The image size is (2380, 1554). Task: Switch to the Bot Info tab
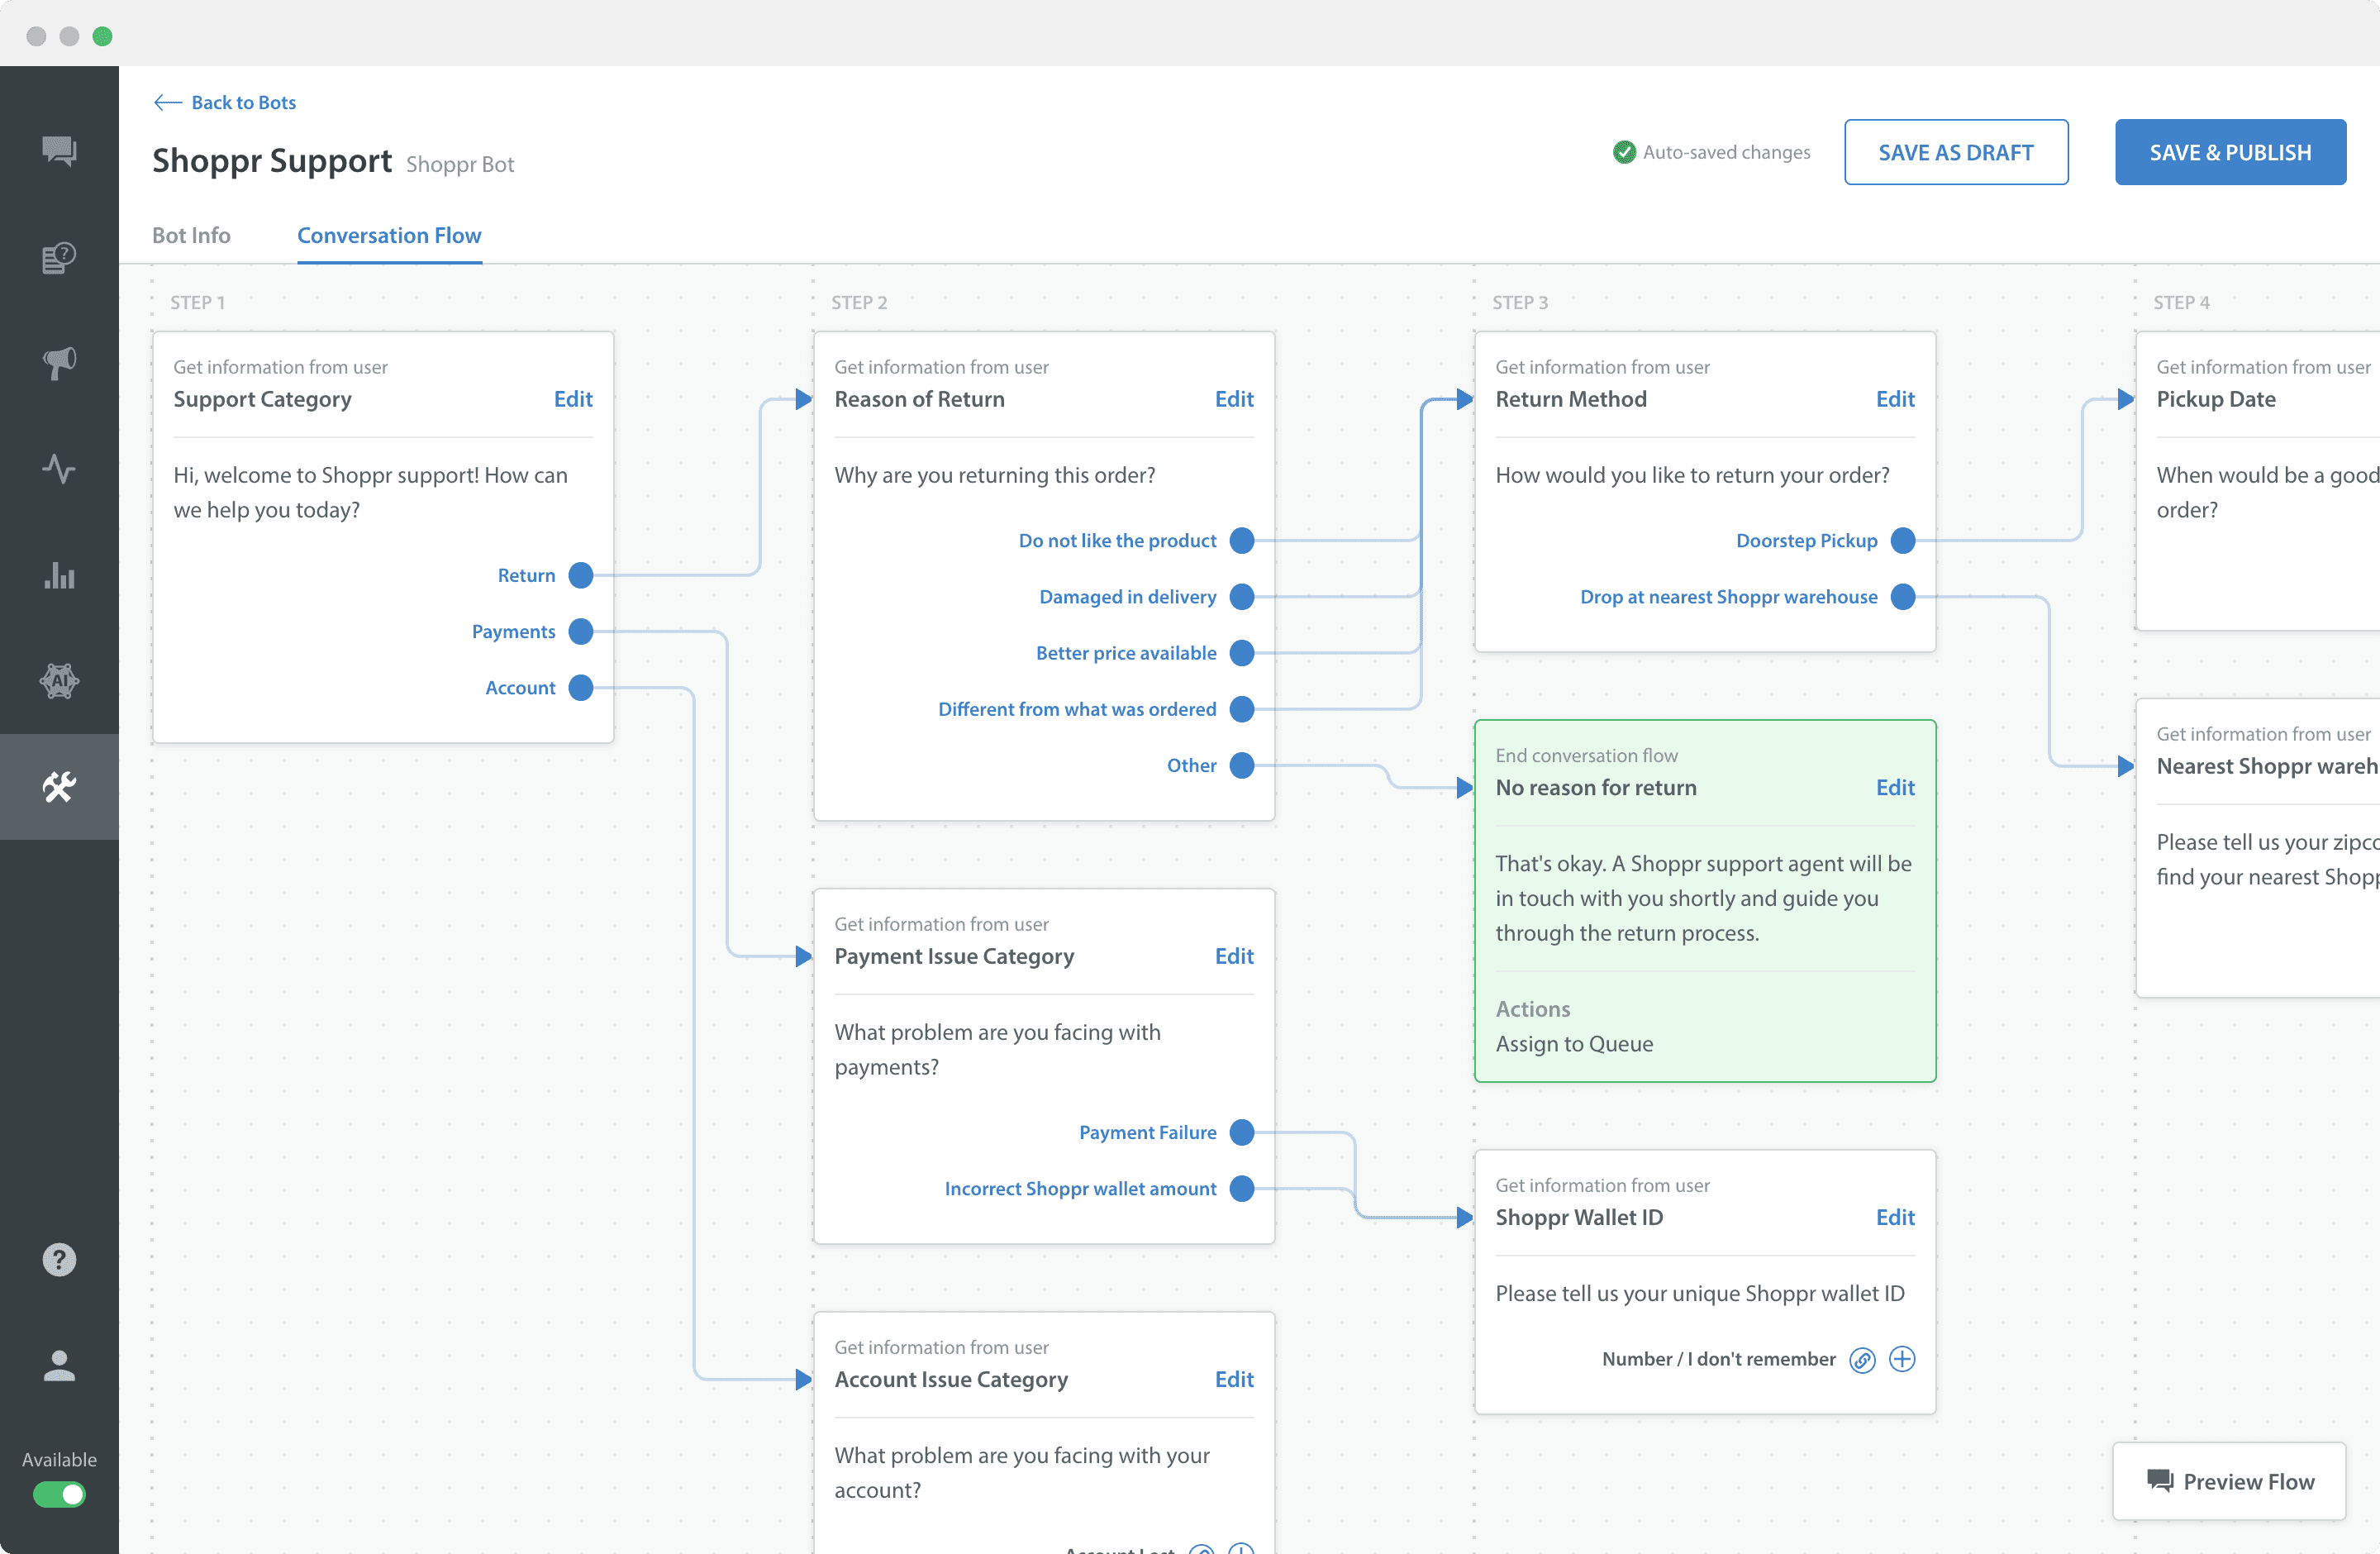coord(191,235)
